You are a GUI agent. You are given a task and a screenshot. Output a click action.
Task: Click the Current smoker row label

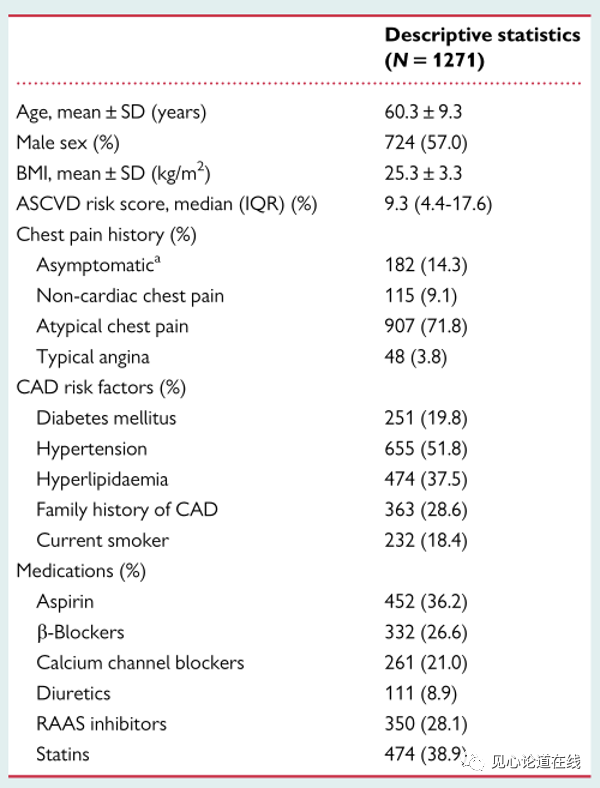[102, 540]
